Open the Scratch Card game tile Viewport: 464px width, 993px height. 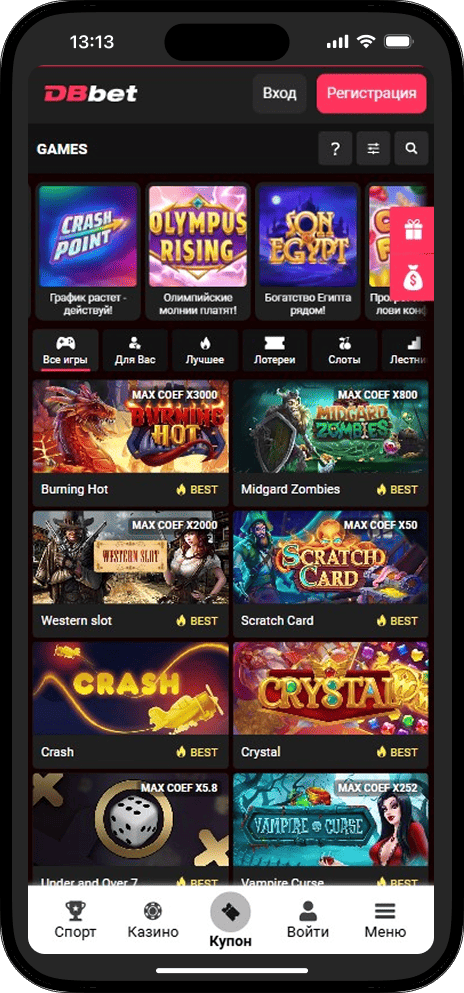330,574
